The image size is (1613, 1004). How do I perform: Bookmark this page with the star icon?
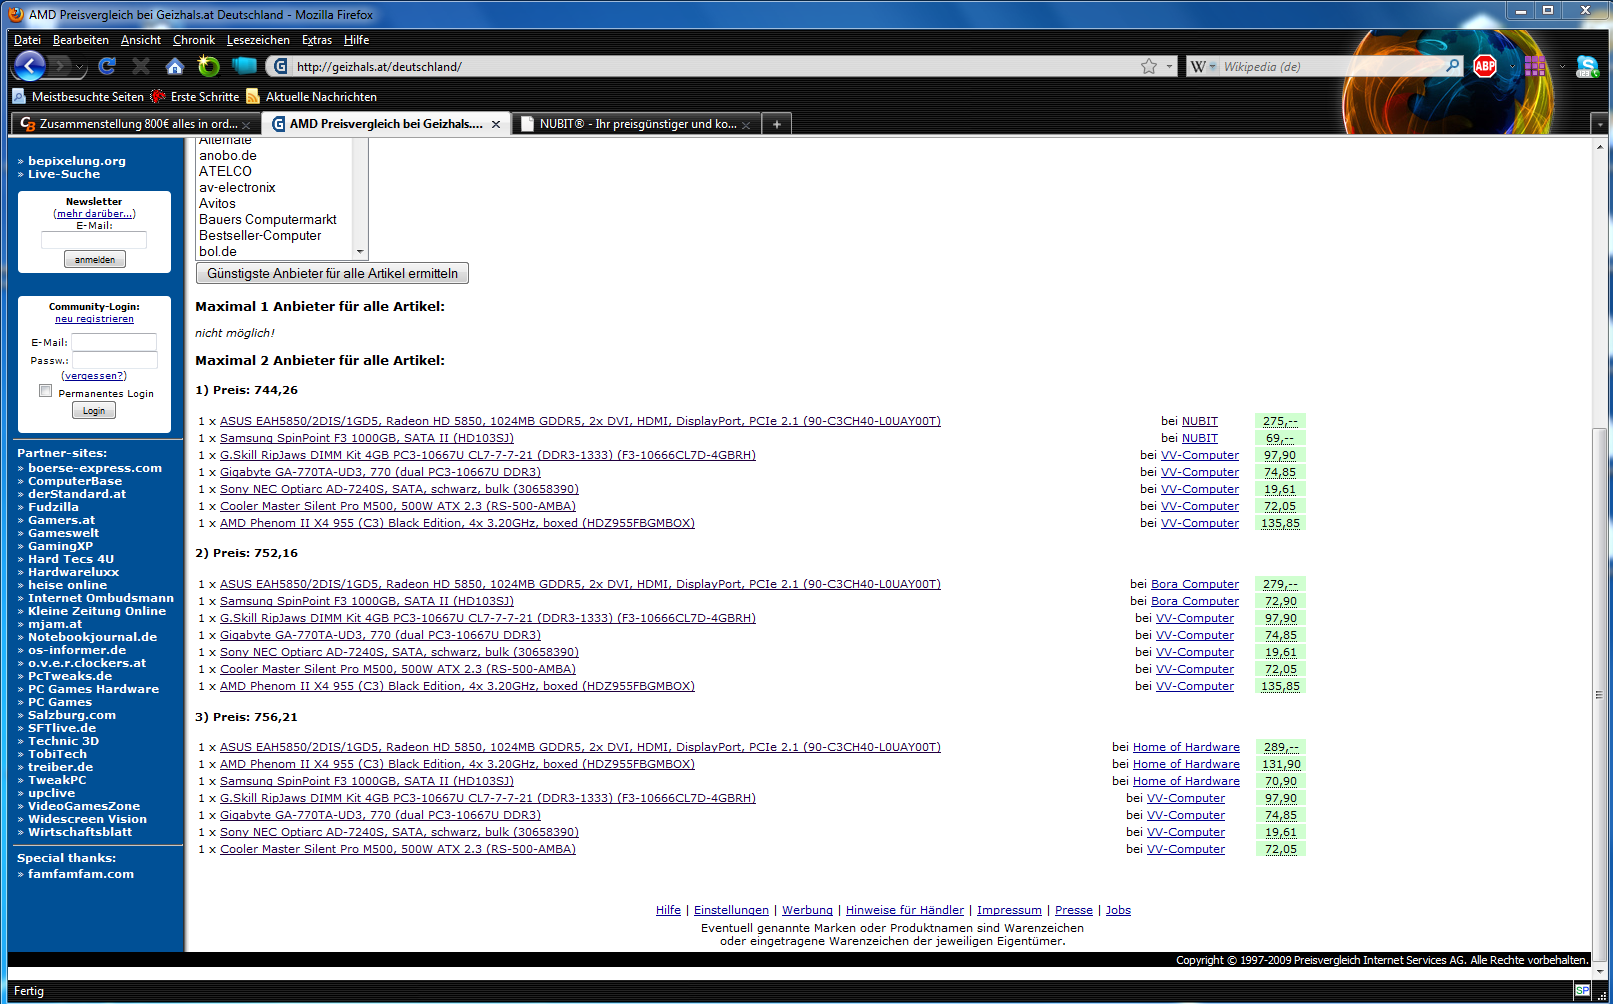(x=1149, y=66)
